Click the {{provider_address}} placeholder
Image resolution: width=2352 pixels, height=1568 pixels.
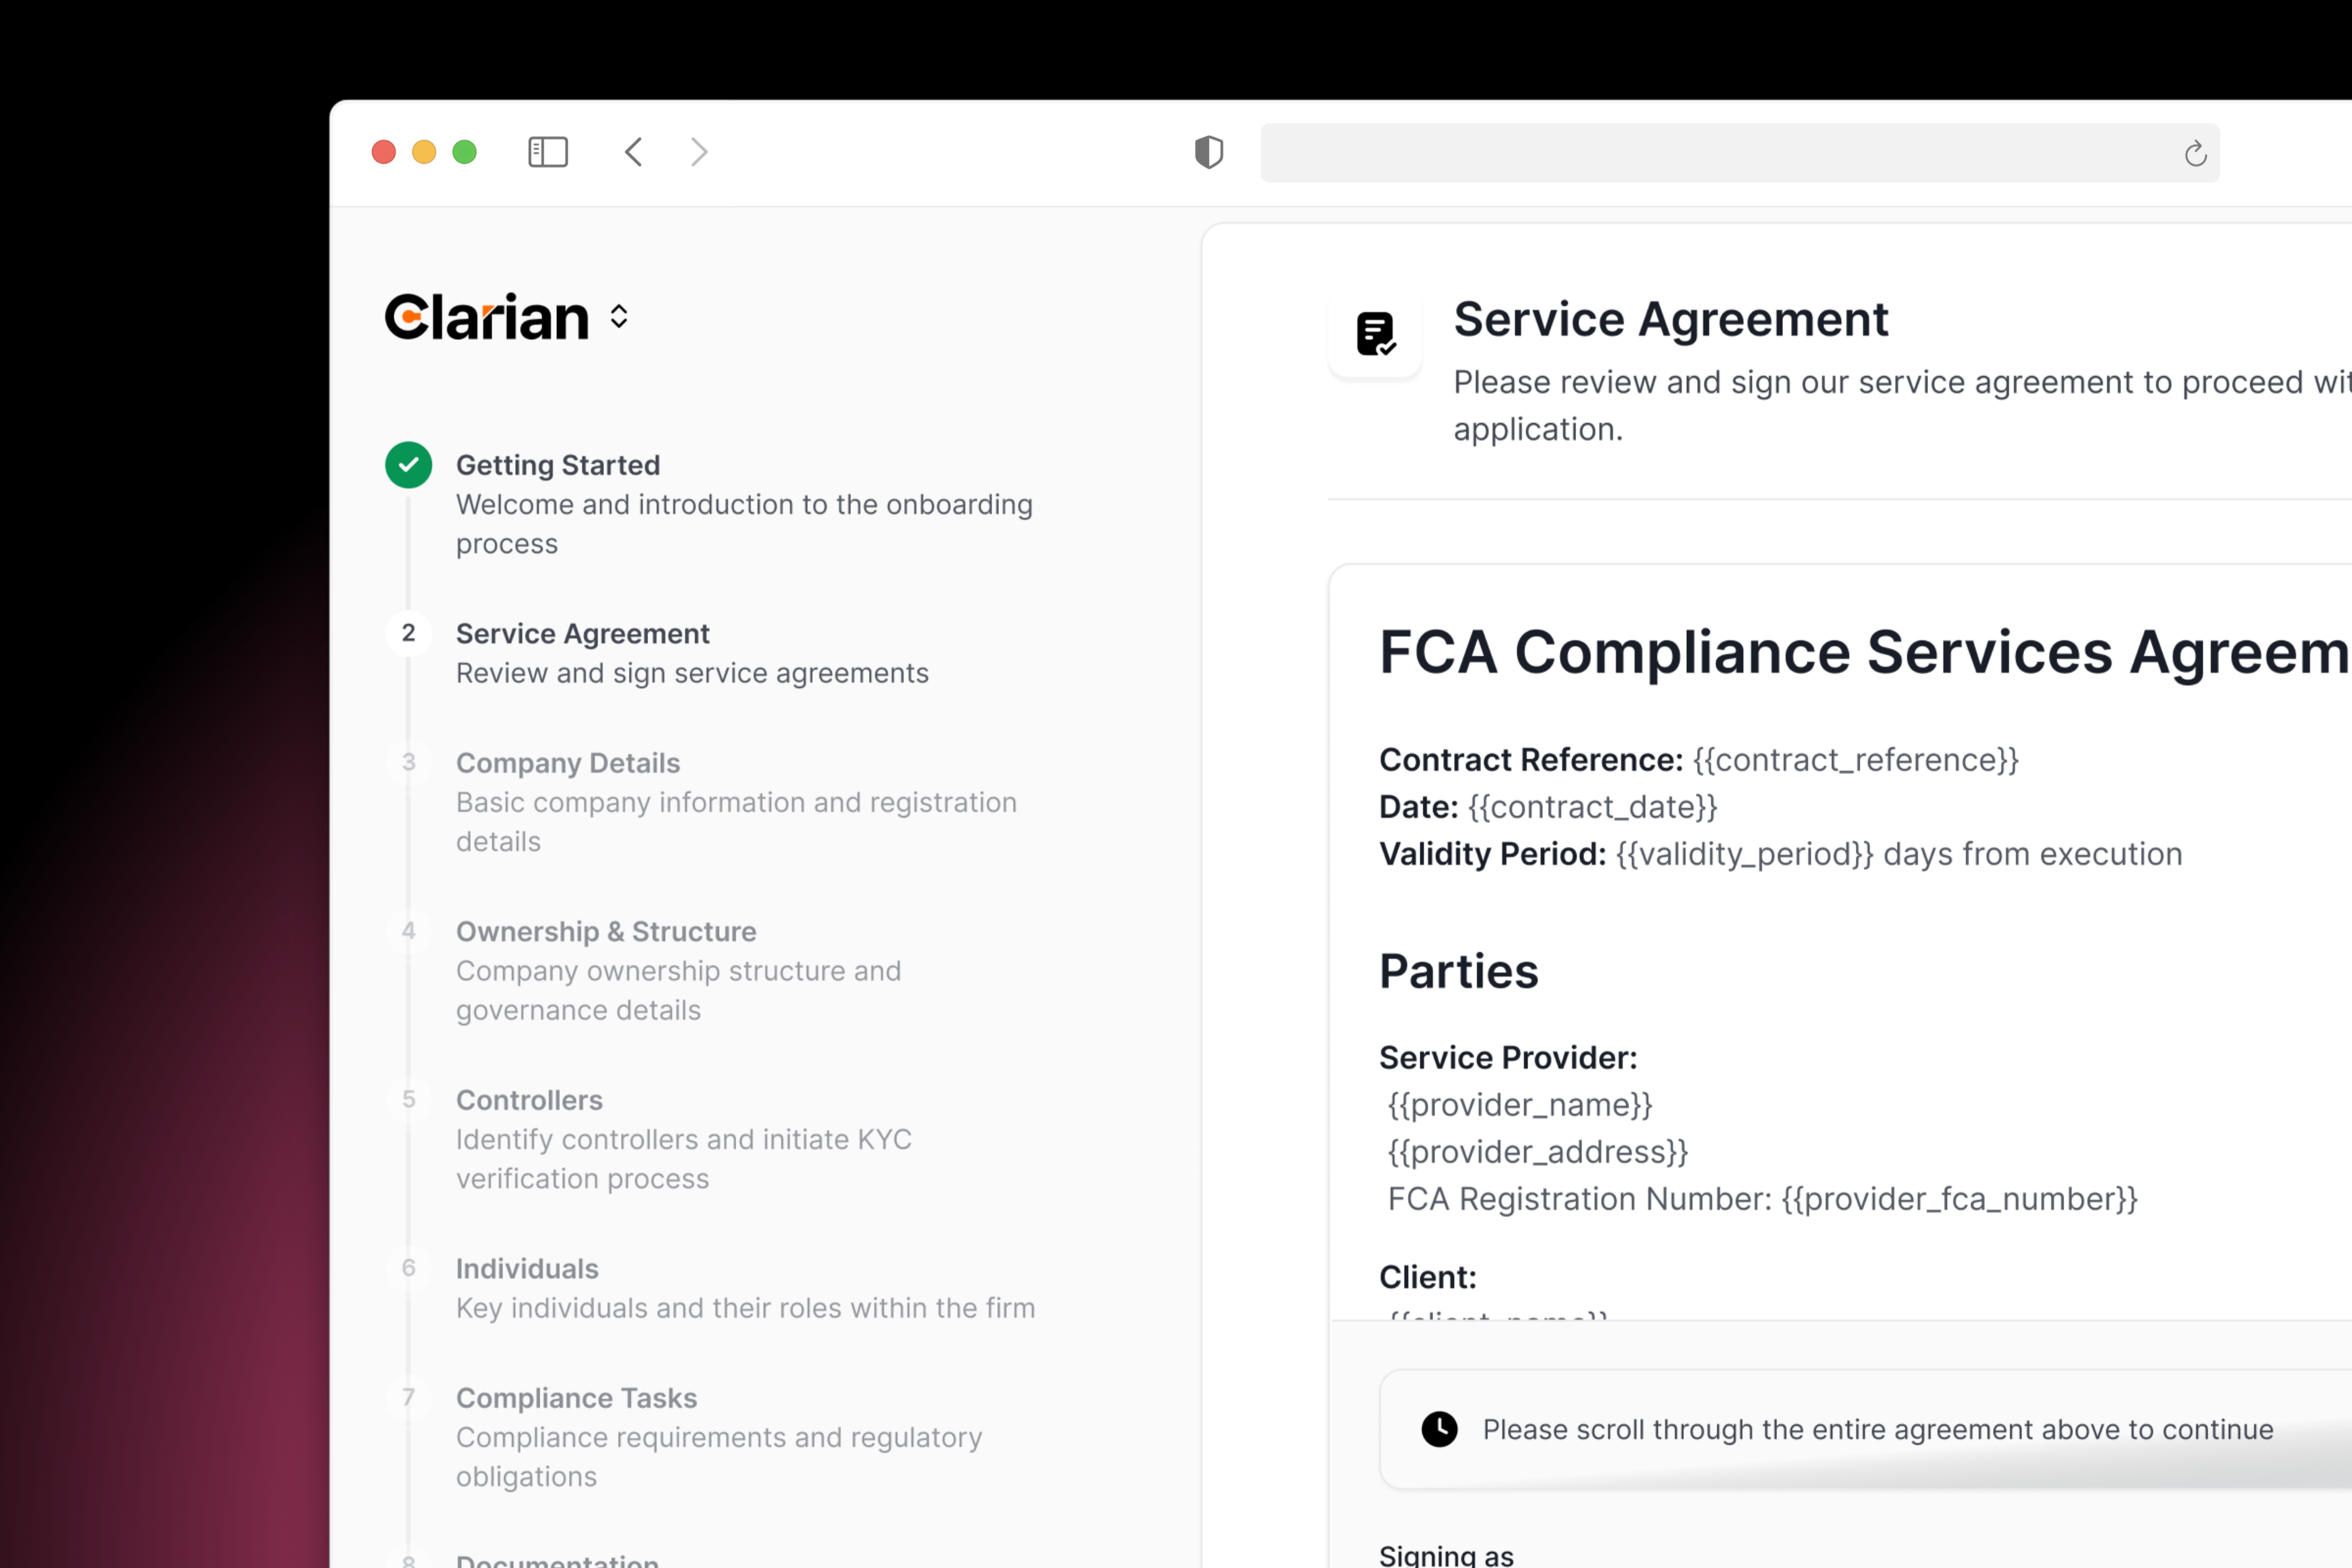(x=1538, y=1152)
